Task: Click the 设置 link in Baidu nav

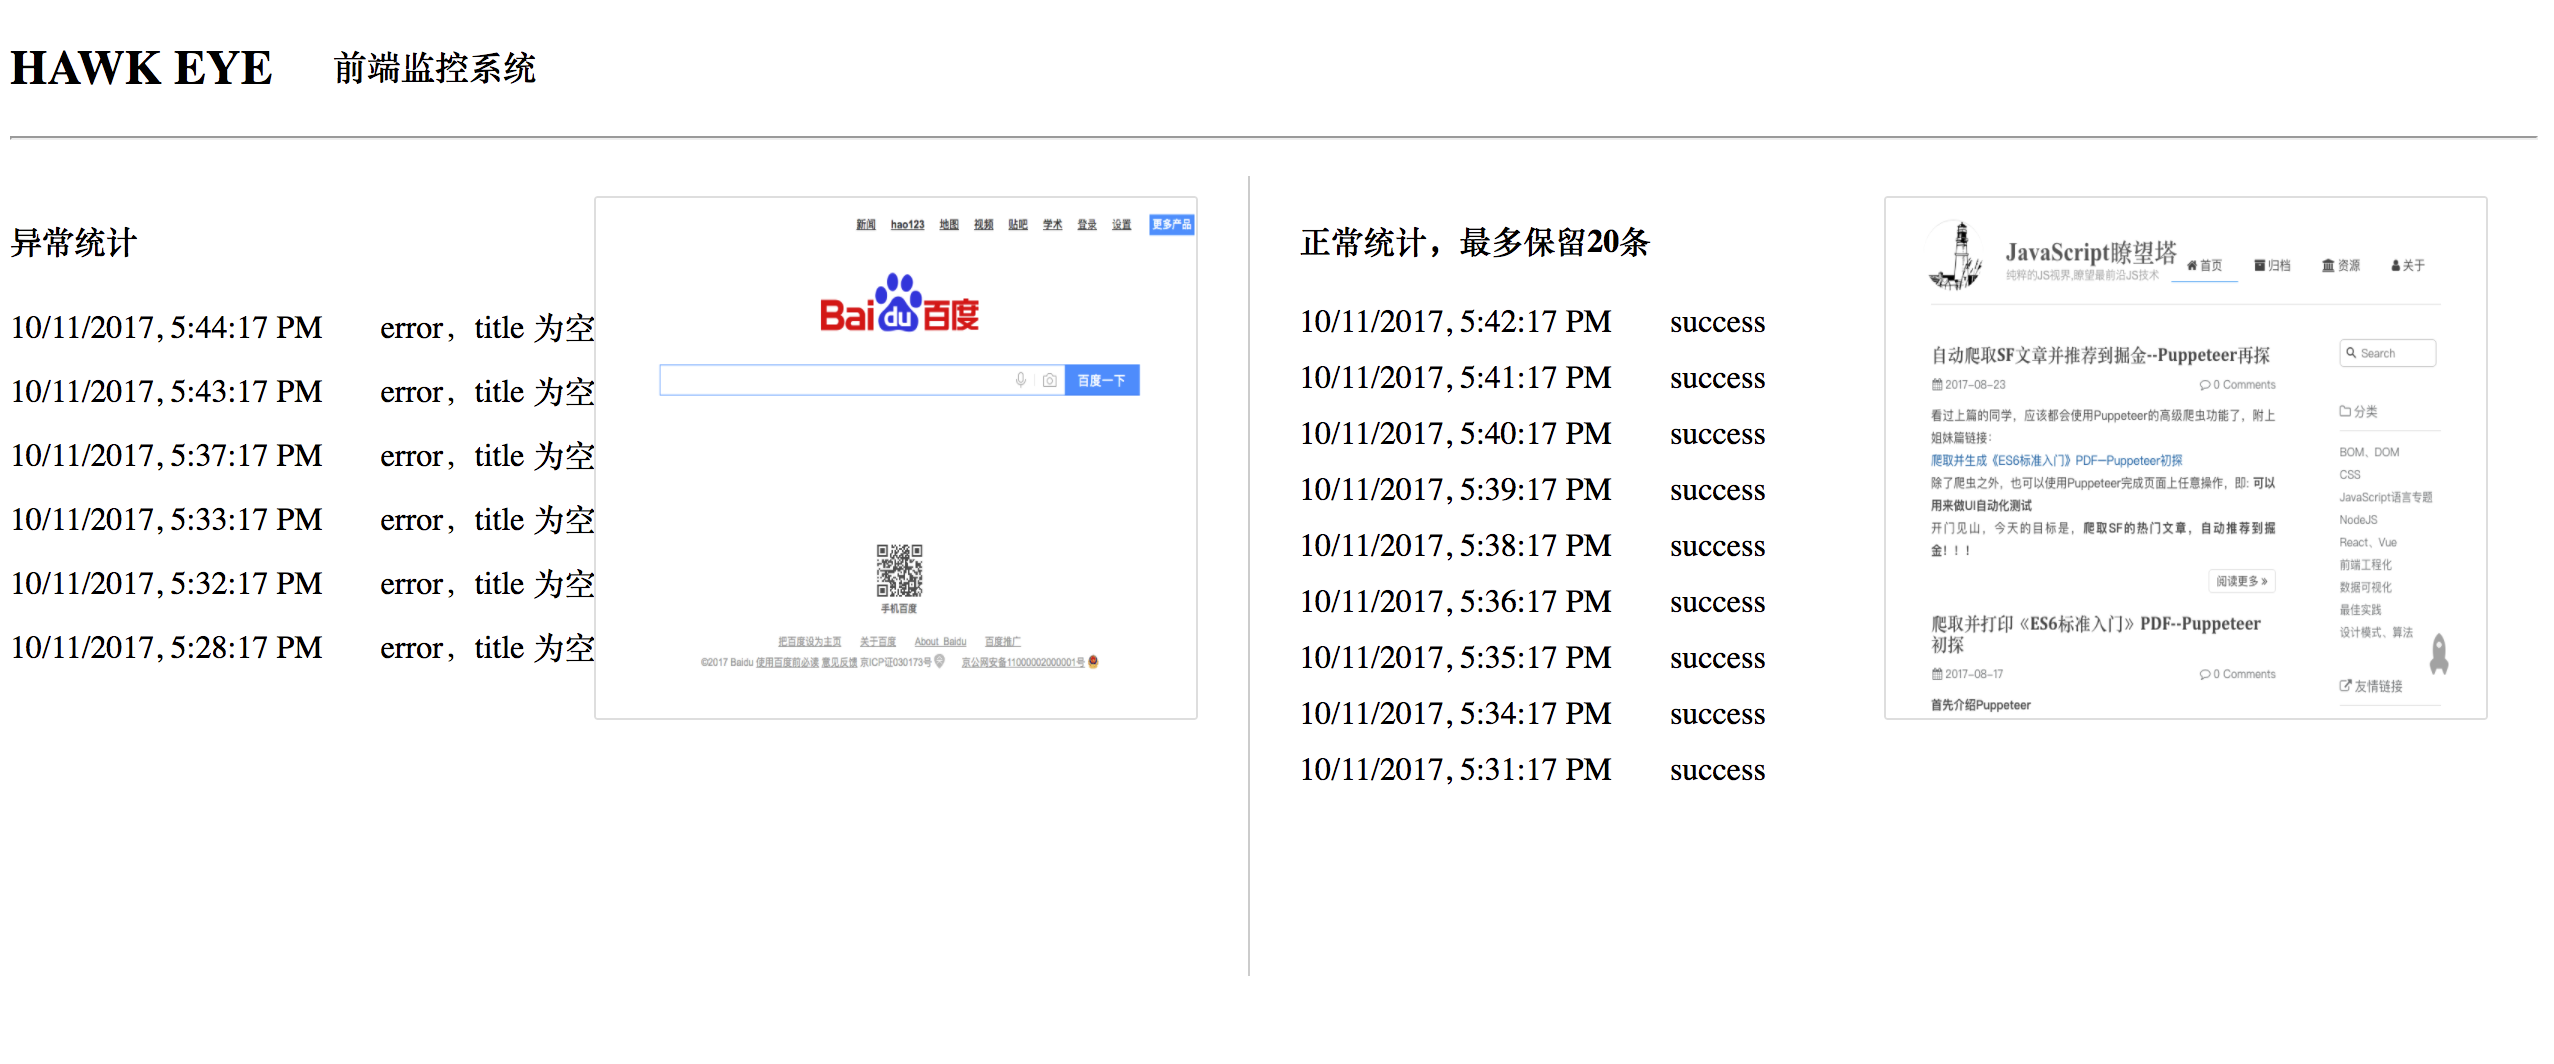Action: 1122,225
